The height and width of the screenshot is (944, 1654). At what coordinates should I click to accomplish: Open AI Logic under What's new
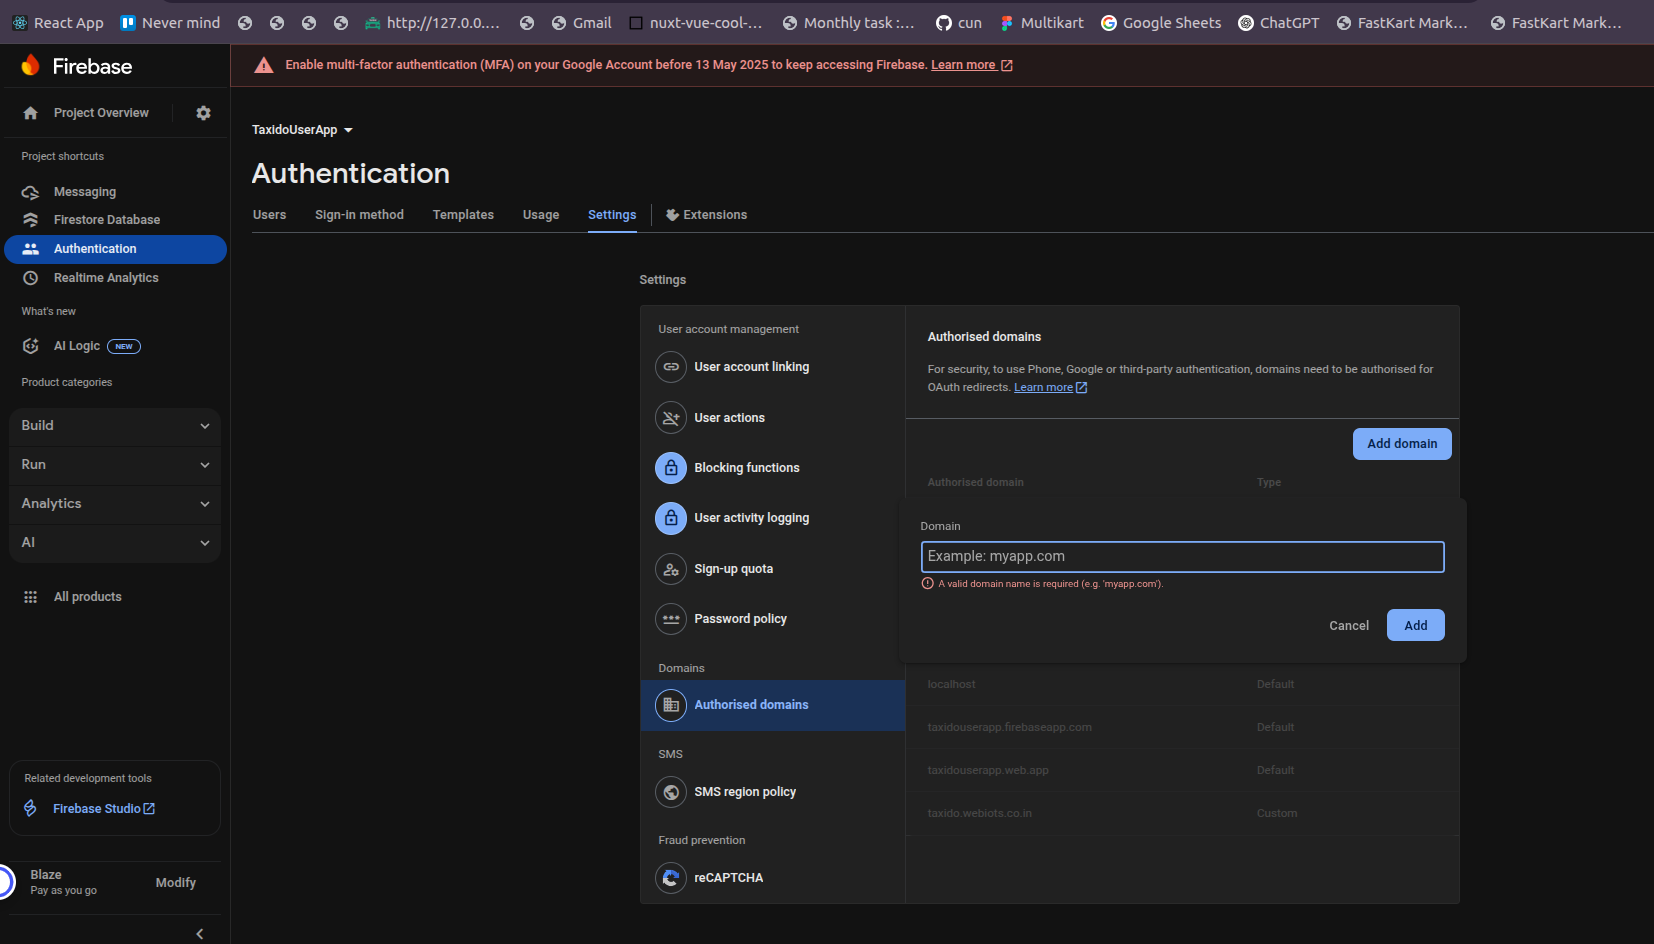click(x=77, y=346)
